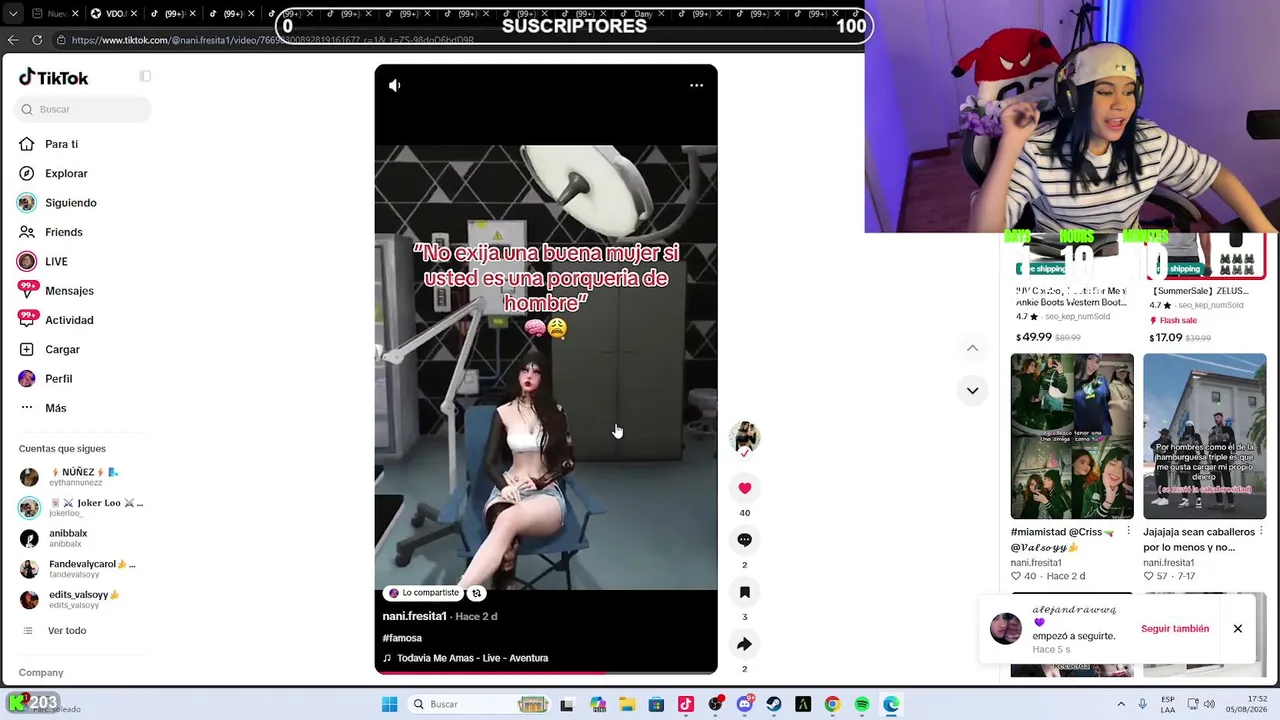Viewport: 1280px width, 720px height.
Task: Go to Explorar in sidebar
Action: pos(66,173)
